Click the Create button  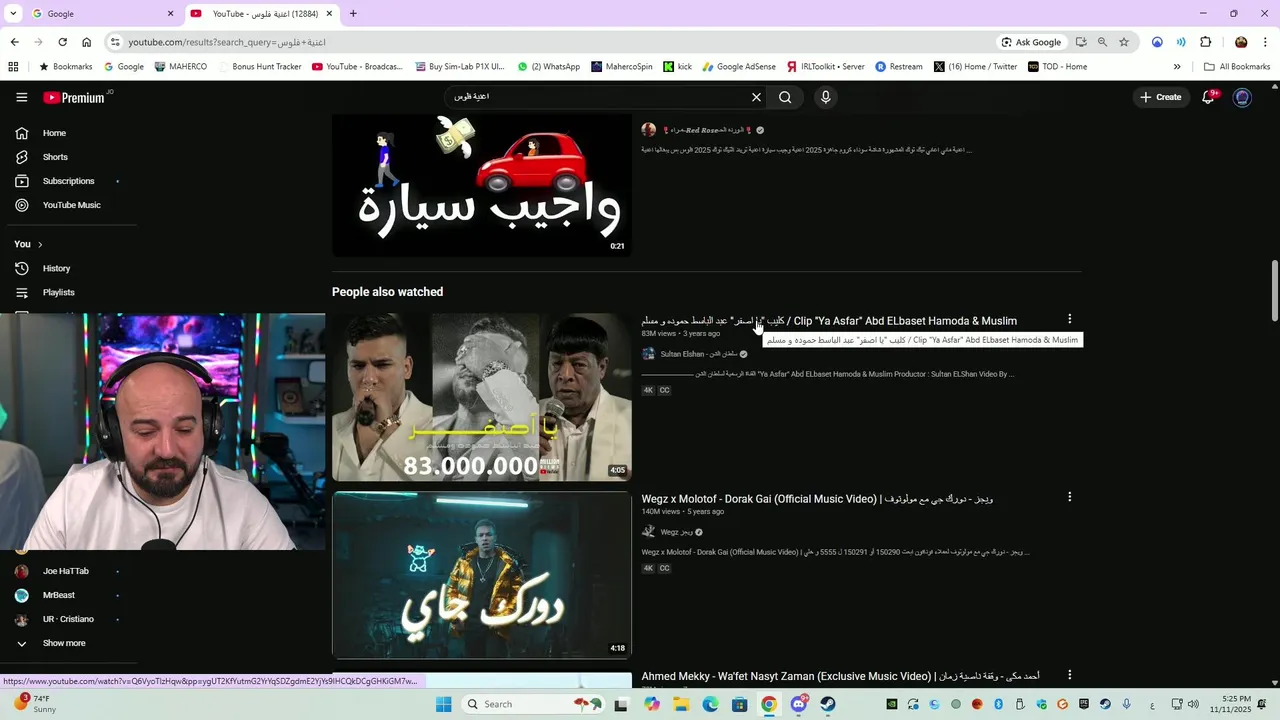(1160, 97)
